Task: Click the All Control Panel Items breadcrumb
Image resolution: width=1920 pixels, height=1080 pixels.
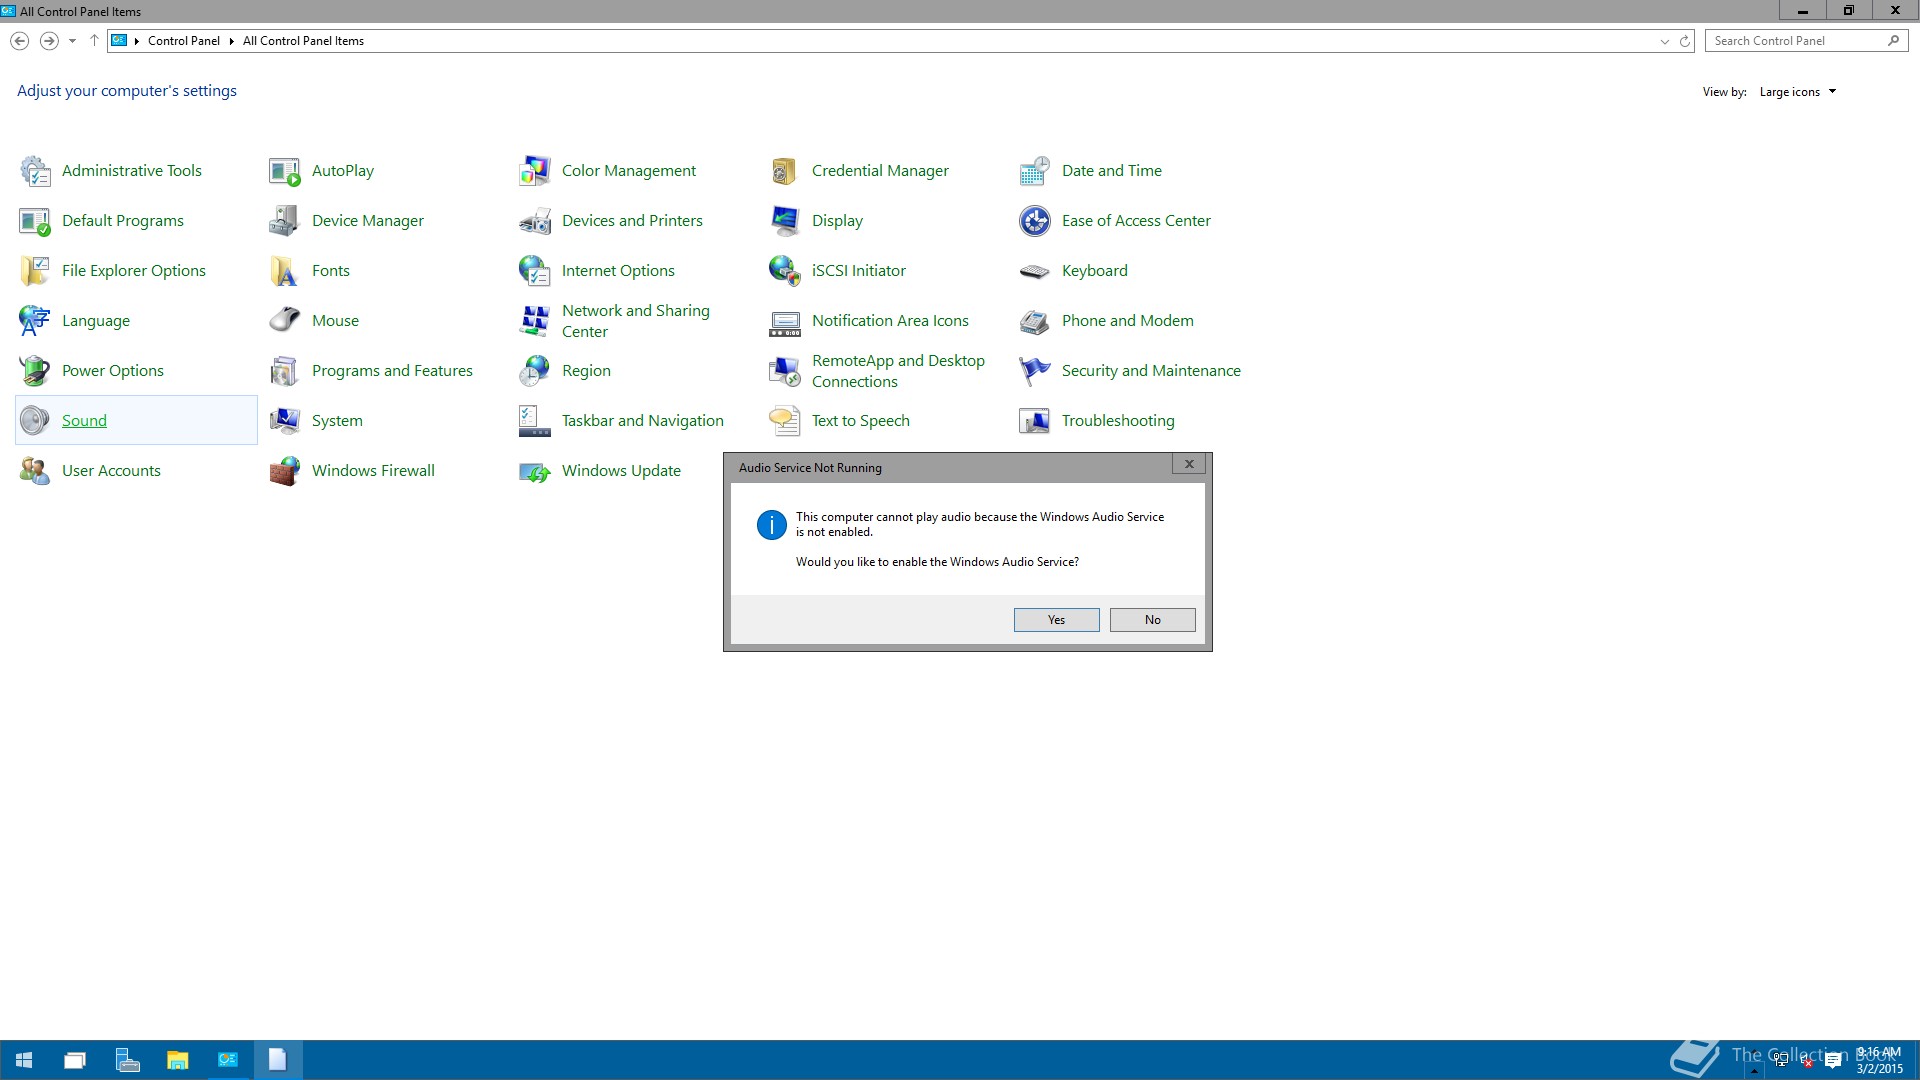Action: [303, 41]
